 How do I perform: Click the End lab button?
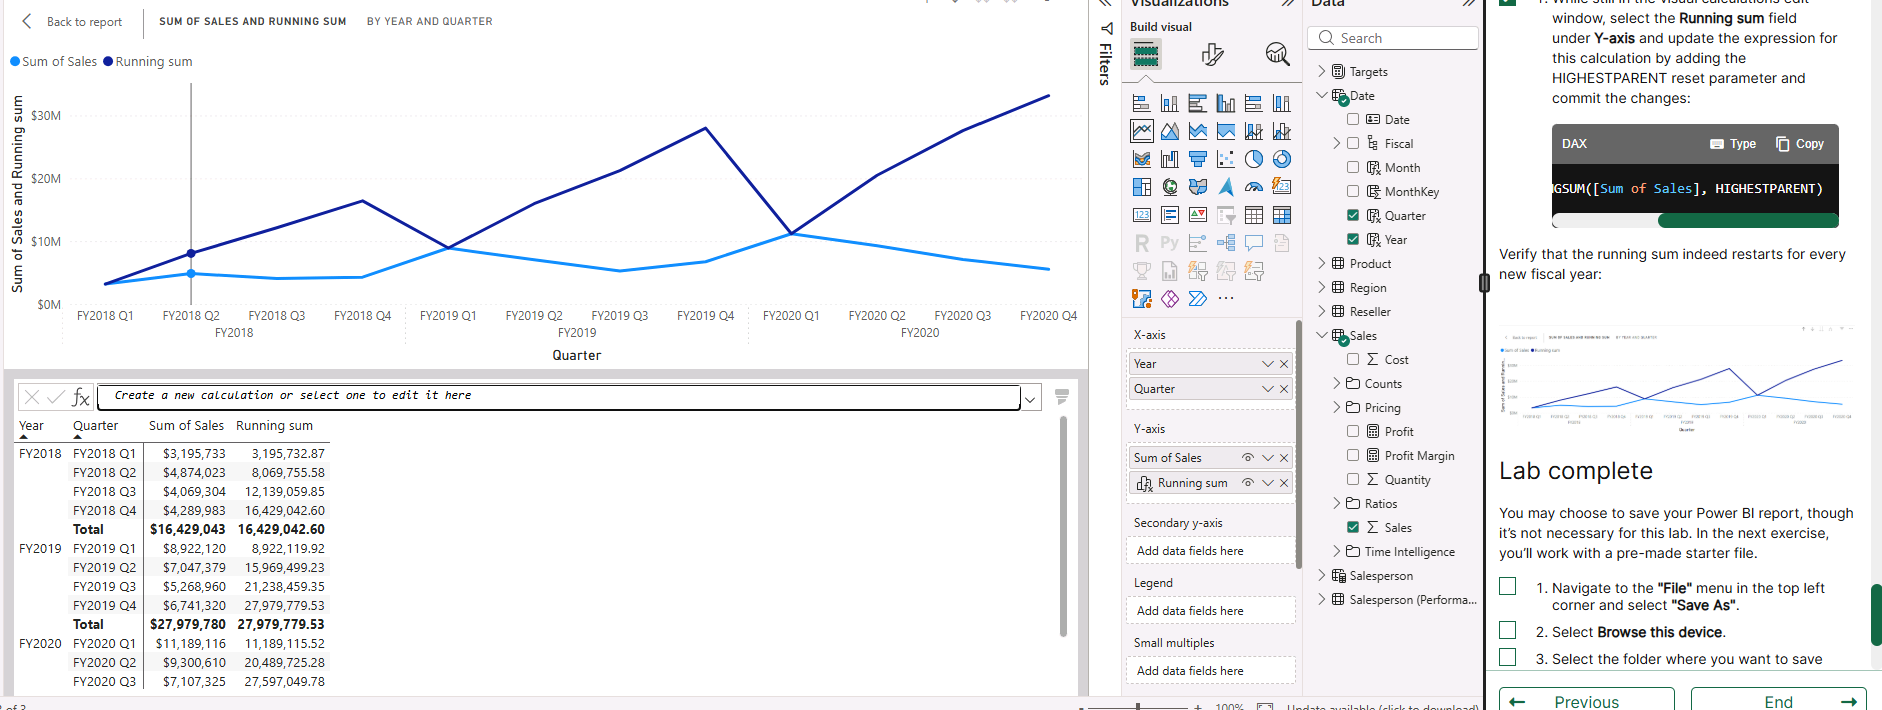(x=1778, y=700)
